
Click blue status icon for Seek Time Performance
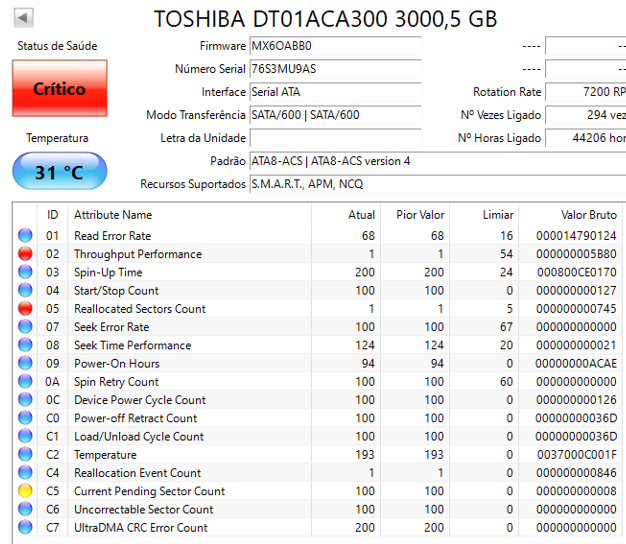click(25, 344)
